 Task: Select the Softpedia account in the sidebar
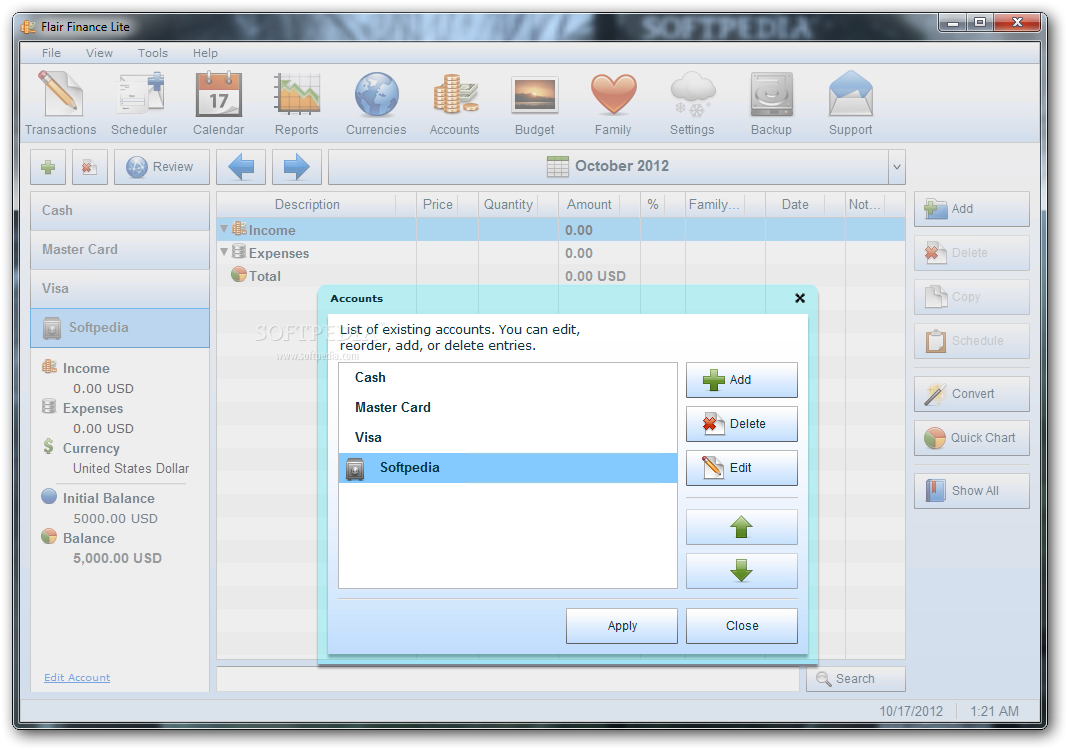point(120,328)
